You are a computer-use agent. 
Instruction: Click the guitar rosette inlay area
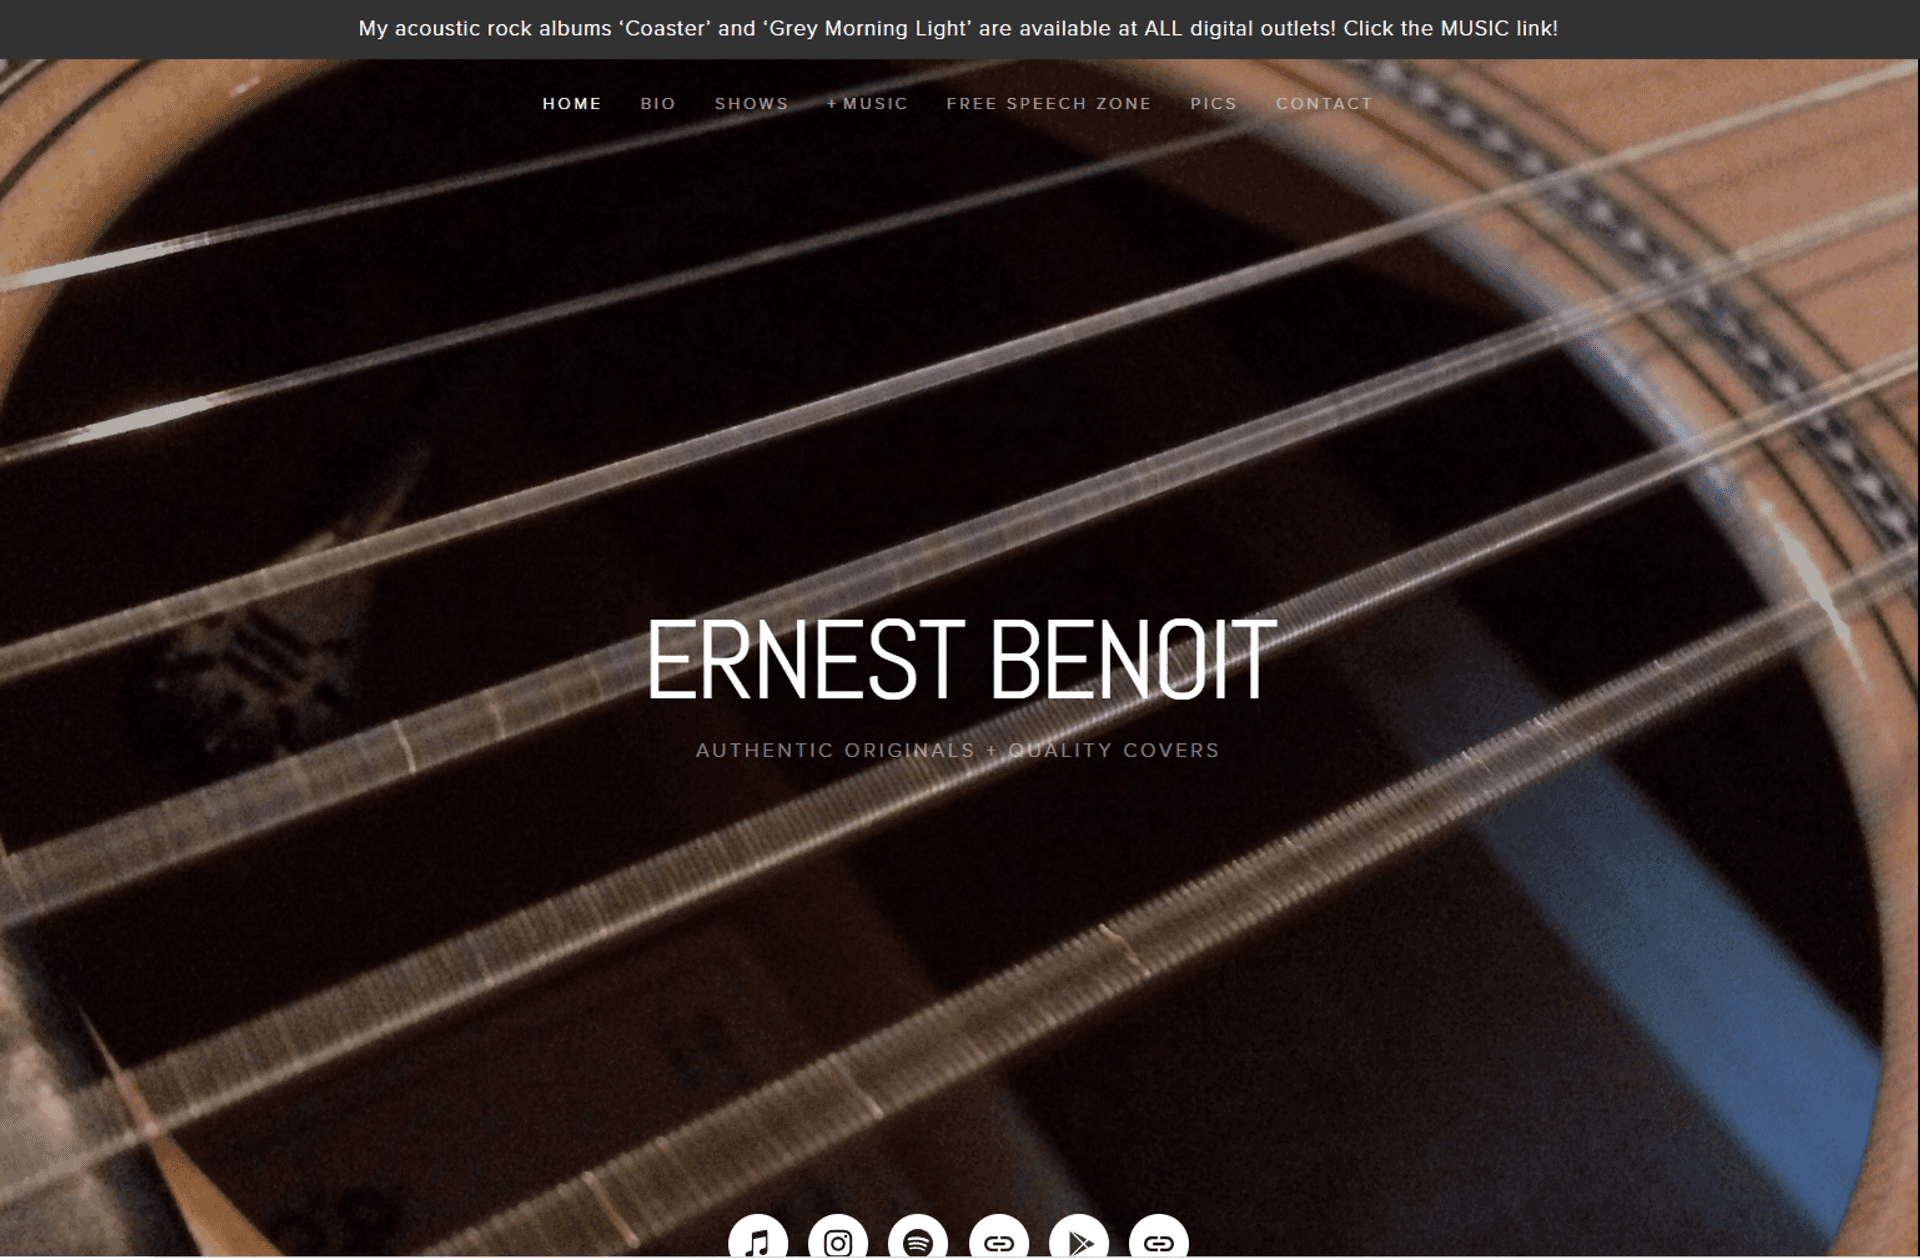pos(1700,300)
